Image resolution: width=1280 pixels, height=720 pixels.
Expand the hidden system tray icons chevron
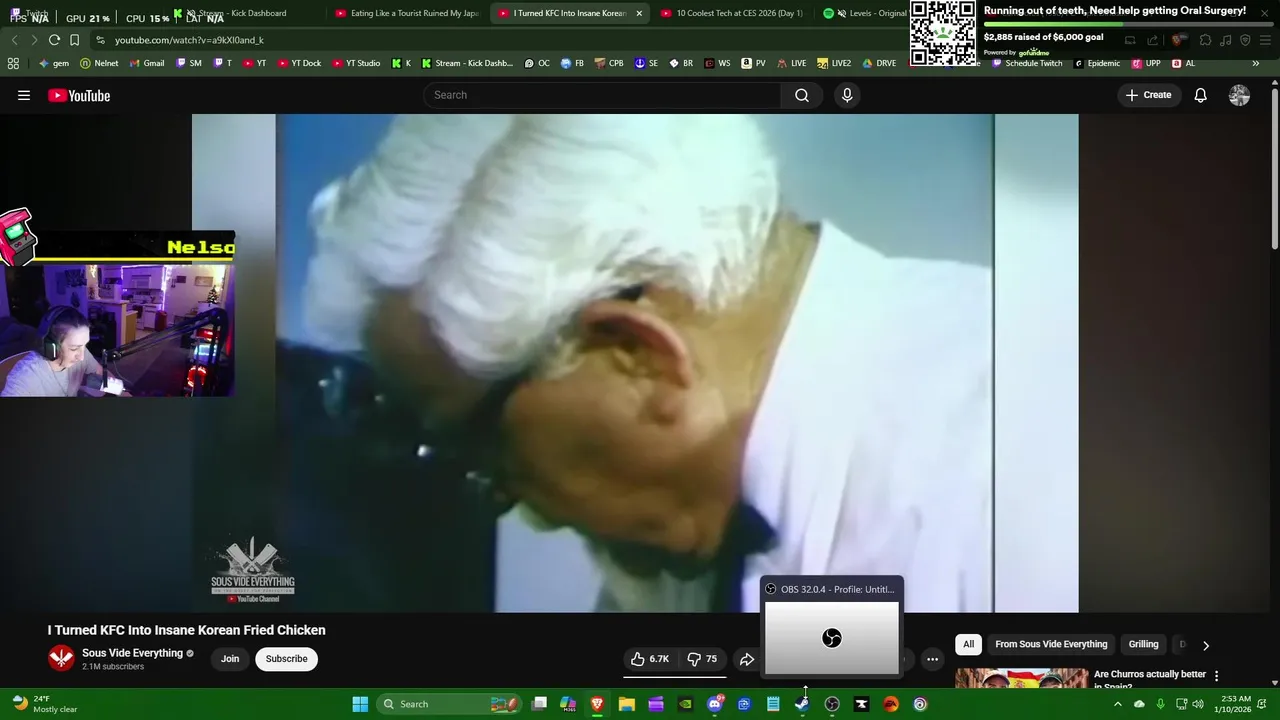(x=1118, y=704)
